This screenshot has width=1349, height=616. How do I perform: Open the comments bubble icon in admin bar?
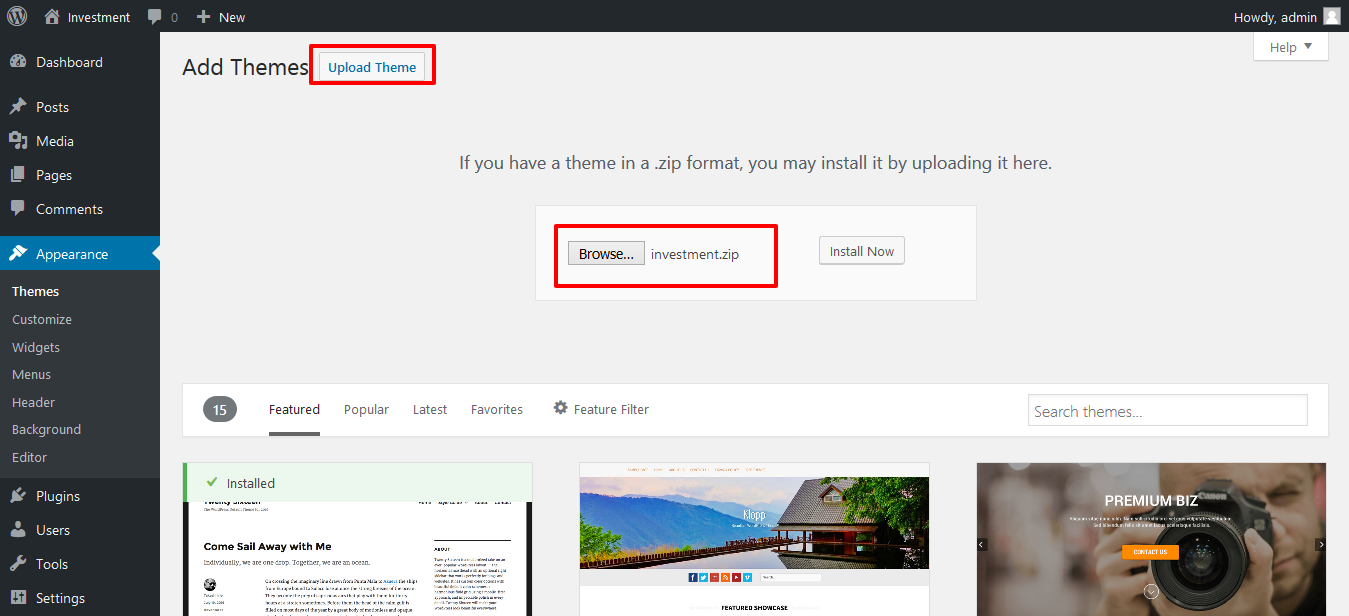click(x=155, y=17)
